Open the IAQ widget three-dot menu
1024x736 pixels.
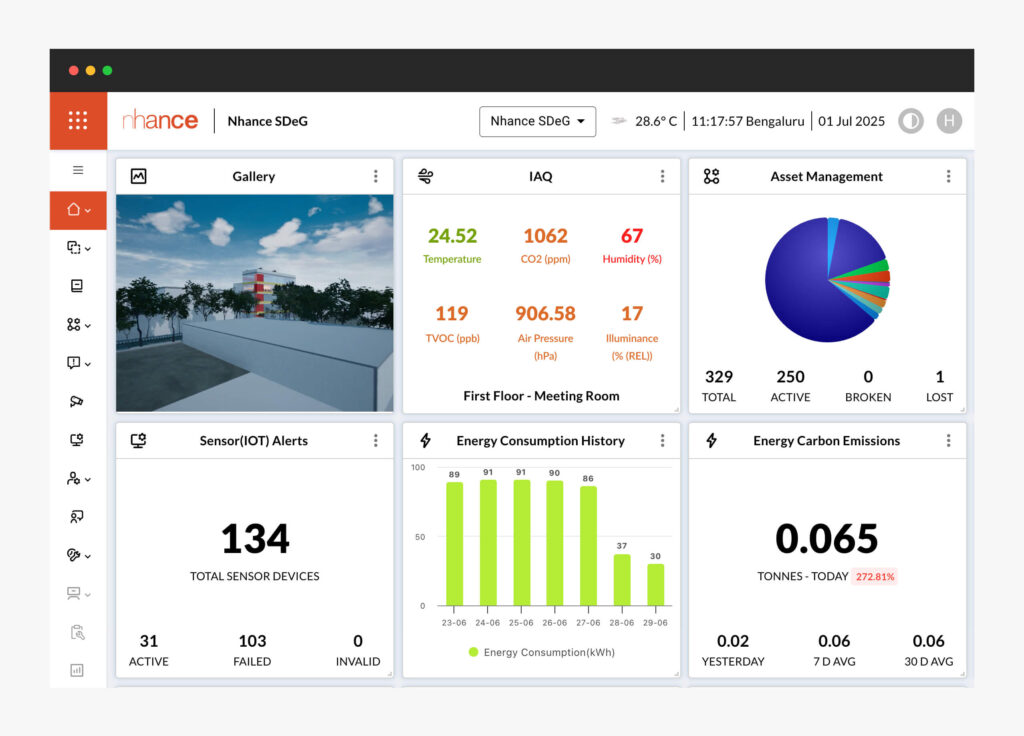[x=662, y=176]
